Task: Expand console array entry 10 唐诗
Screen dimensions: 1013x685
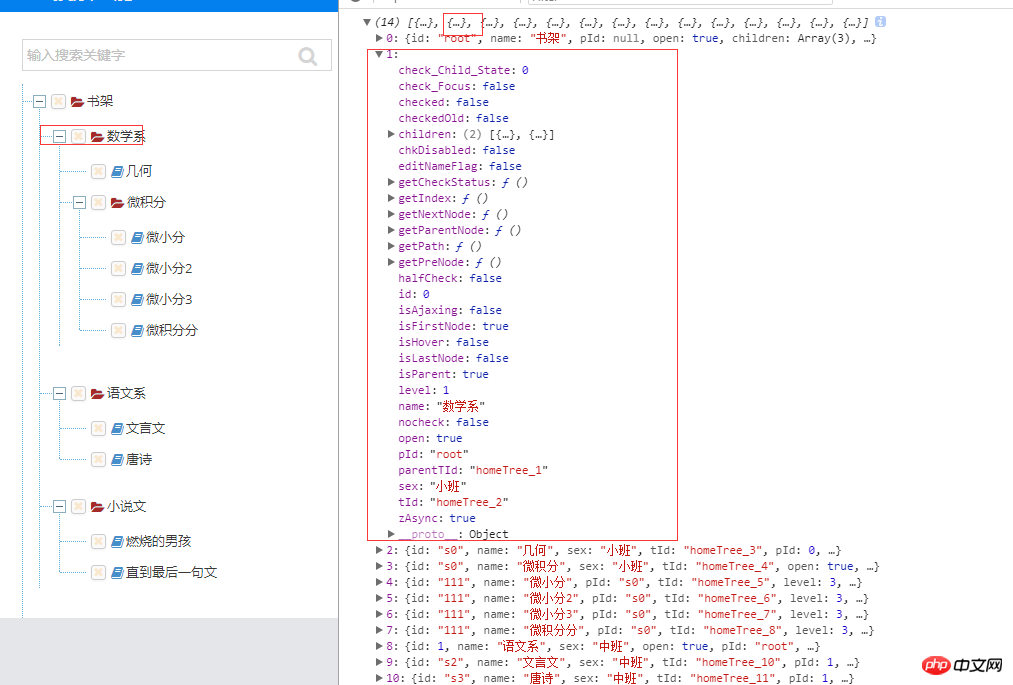Action: pos(379,678)
